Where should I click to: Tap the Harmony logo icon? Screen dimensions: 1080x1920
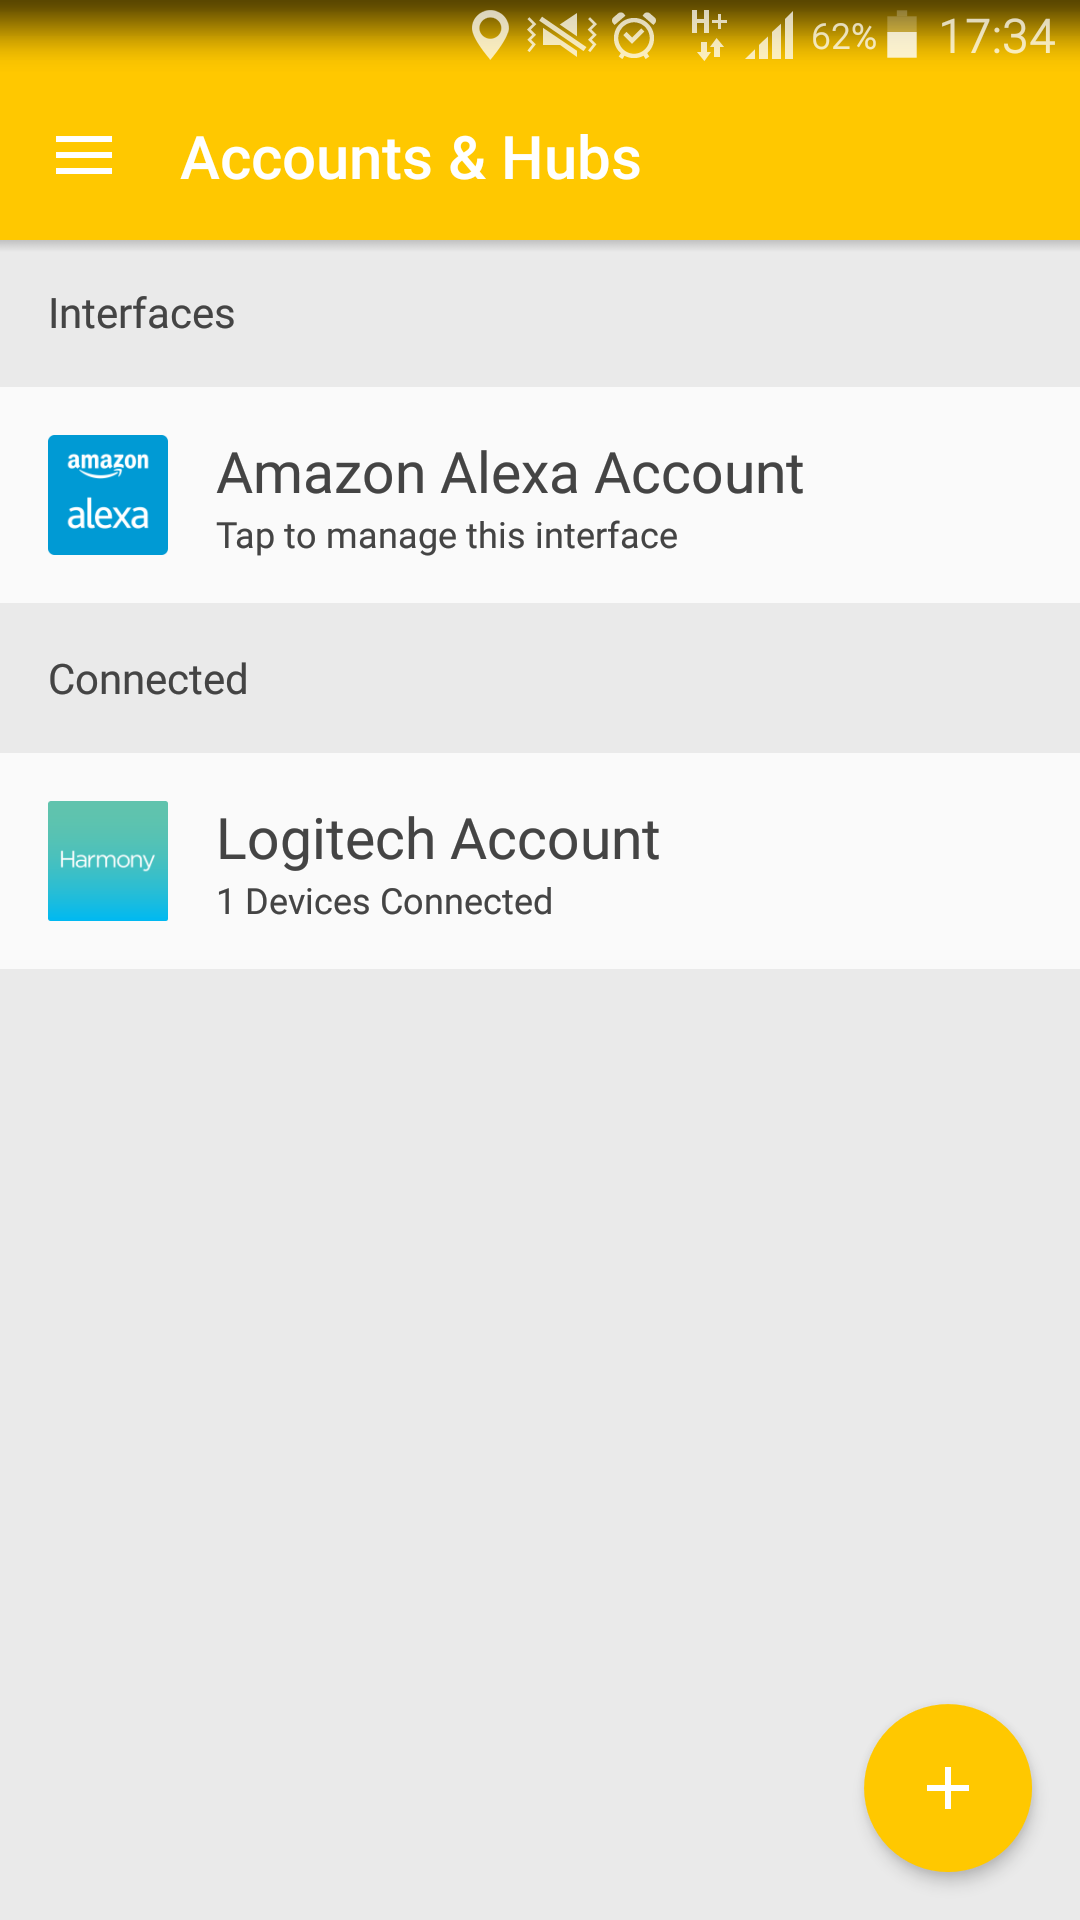(x=108, y=861)
